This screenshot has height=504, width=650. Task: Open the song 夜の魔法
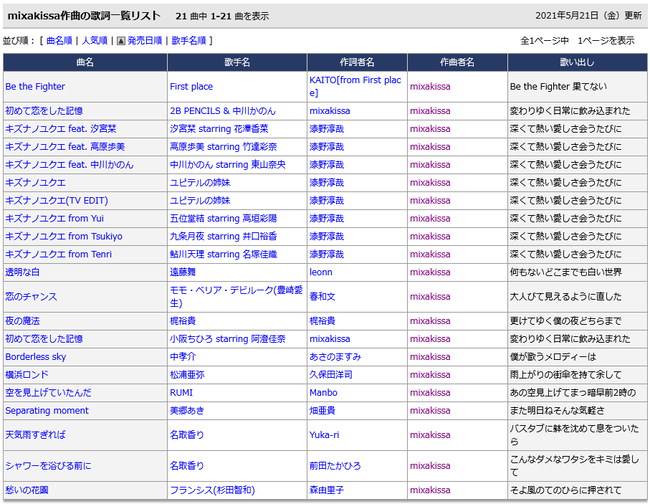point(22,321)
